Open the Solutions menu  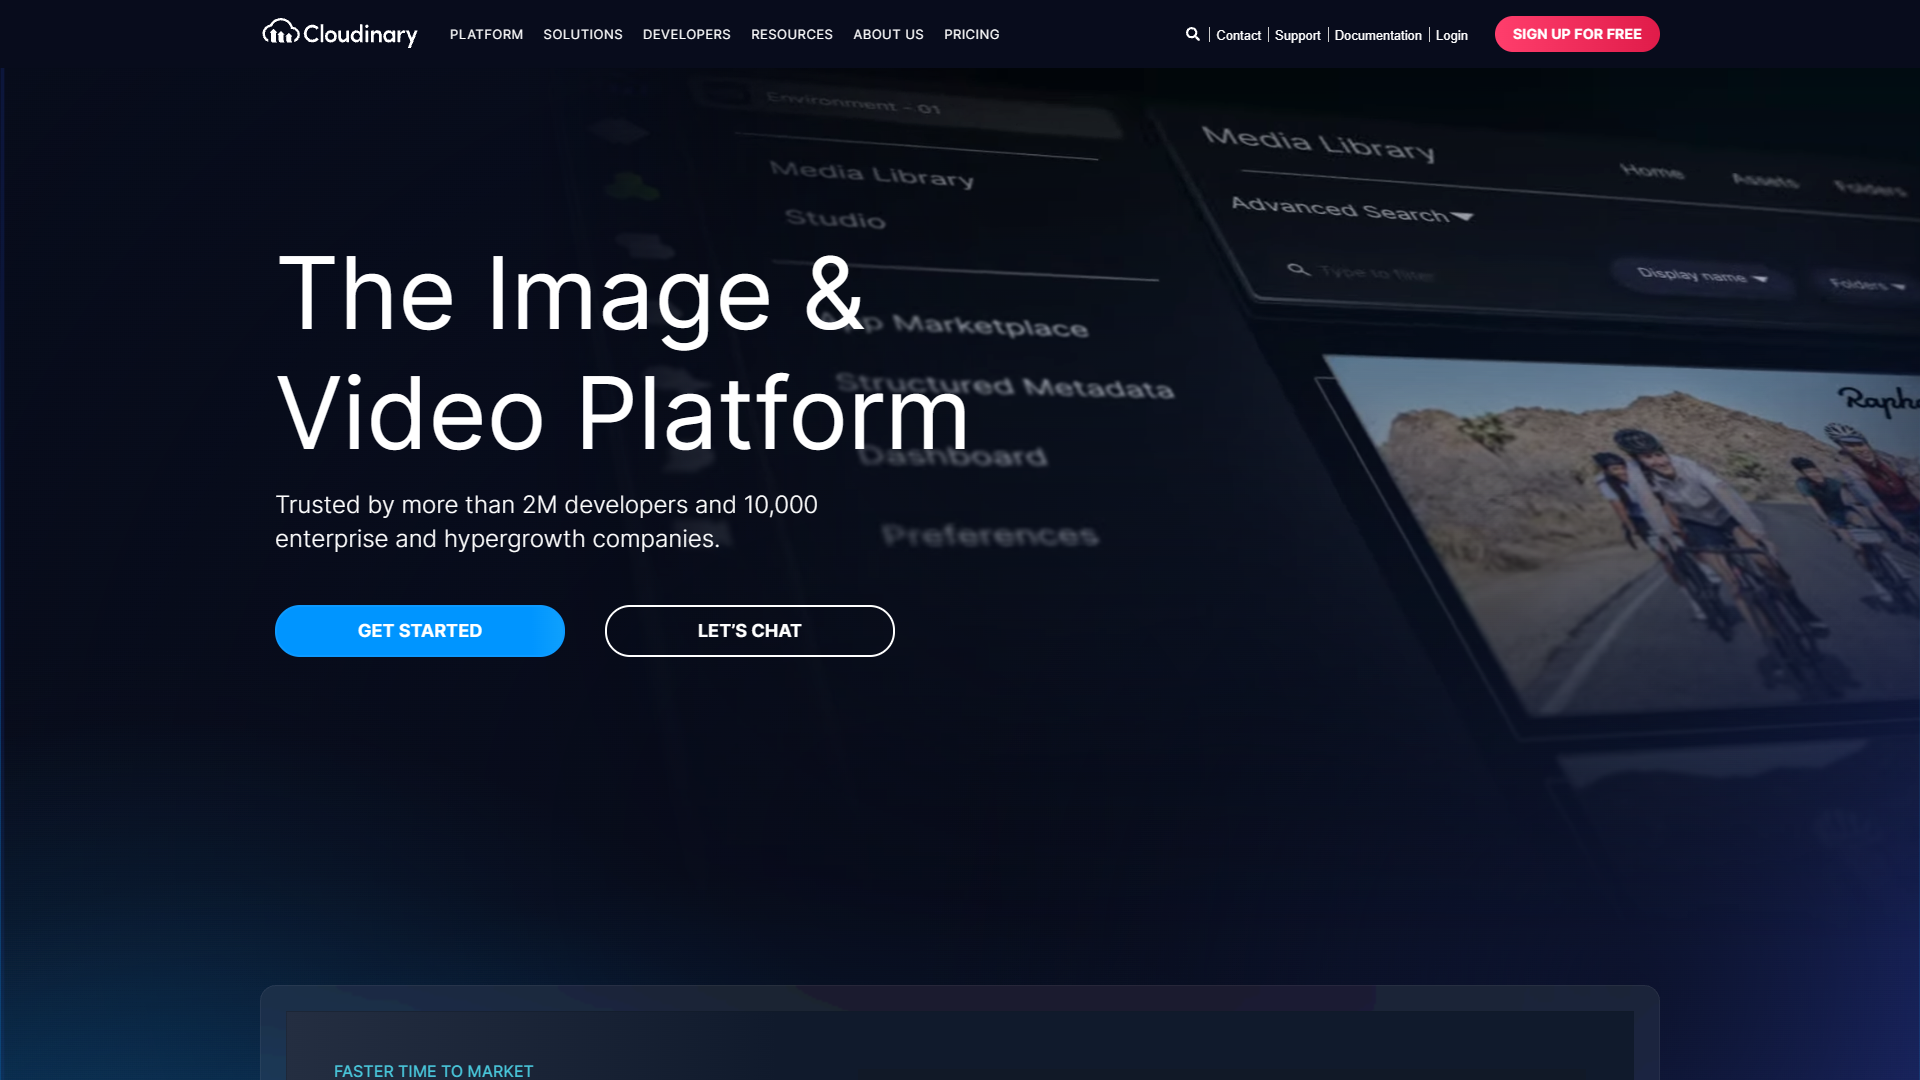tap(583, 34)
